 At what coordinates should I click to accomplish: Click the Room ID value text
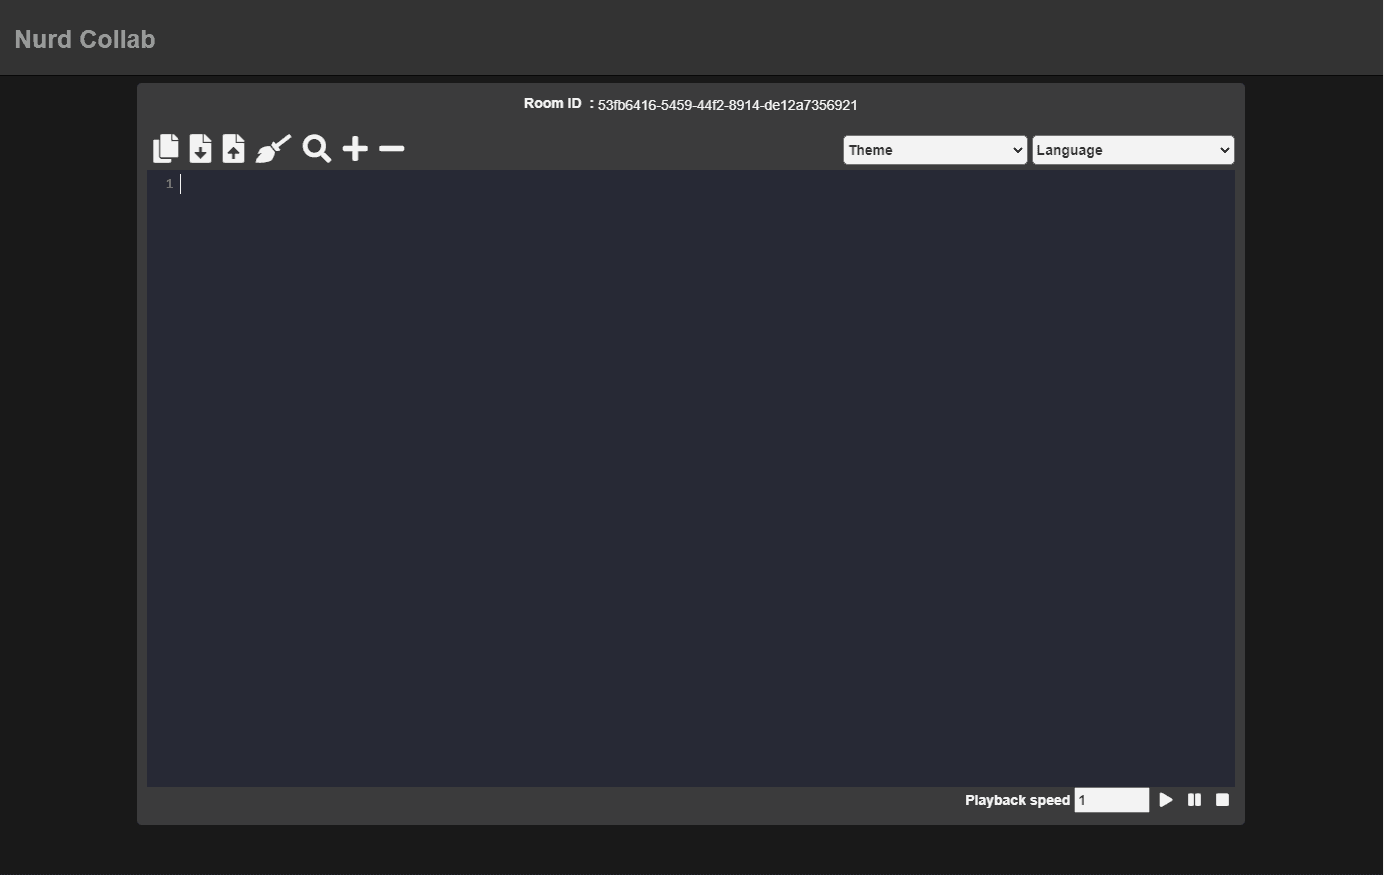tap(728, 105)
